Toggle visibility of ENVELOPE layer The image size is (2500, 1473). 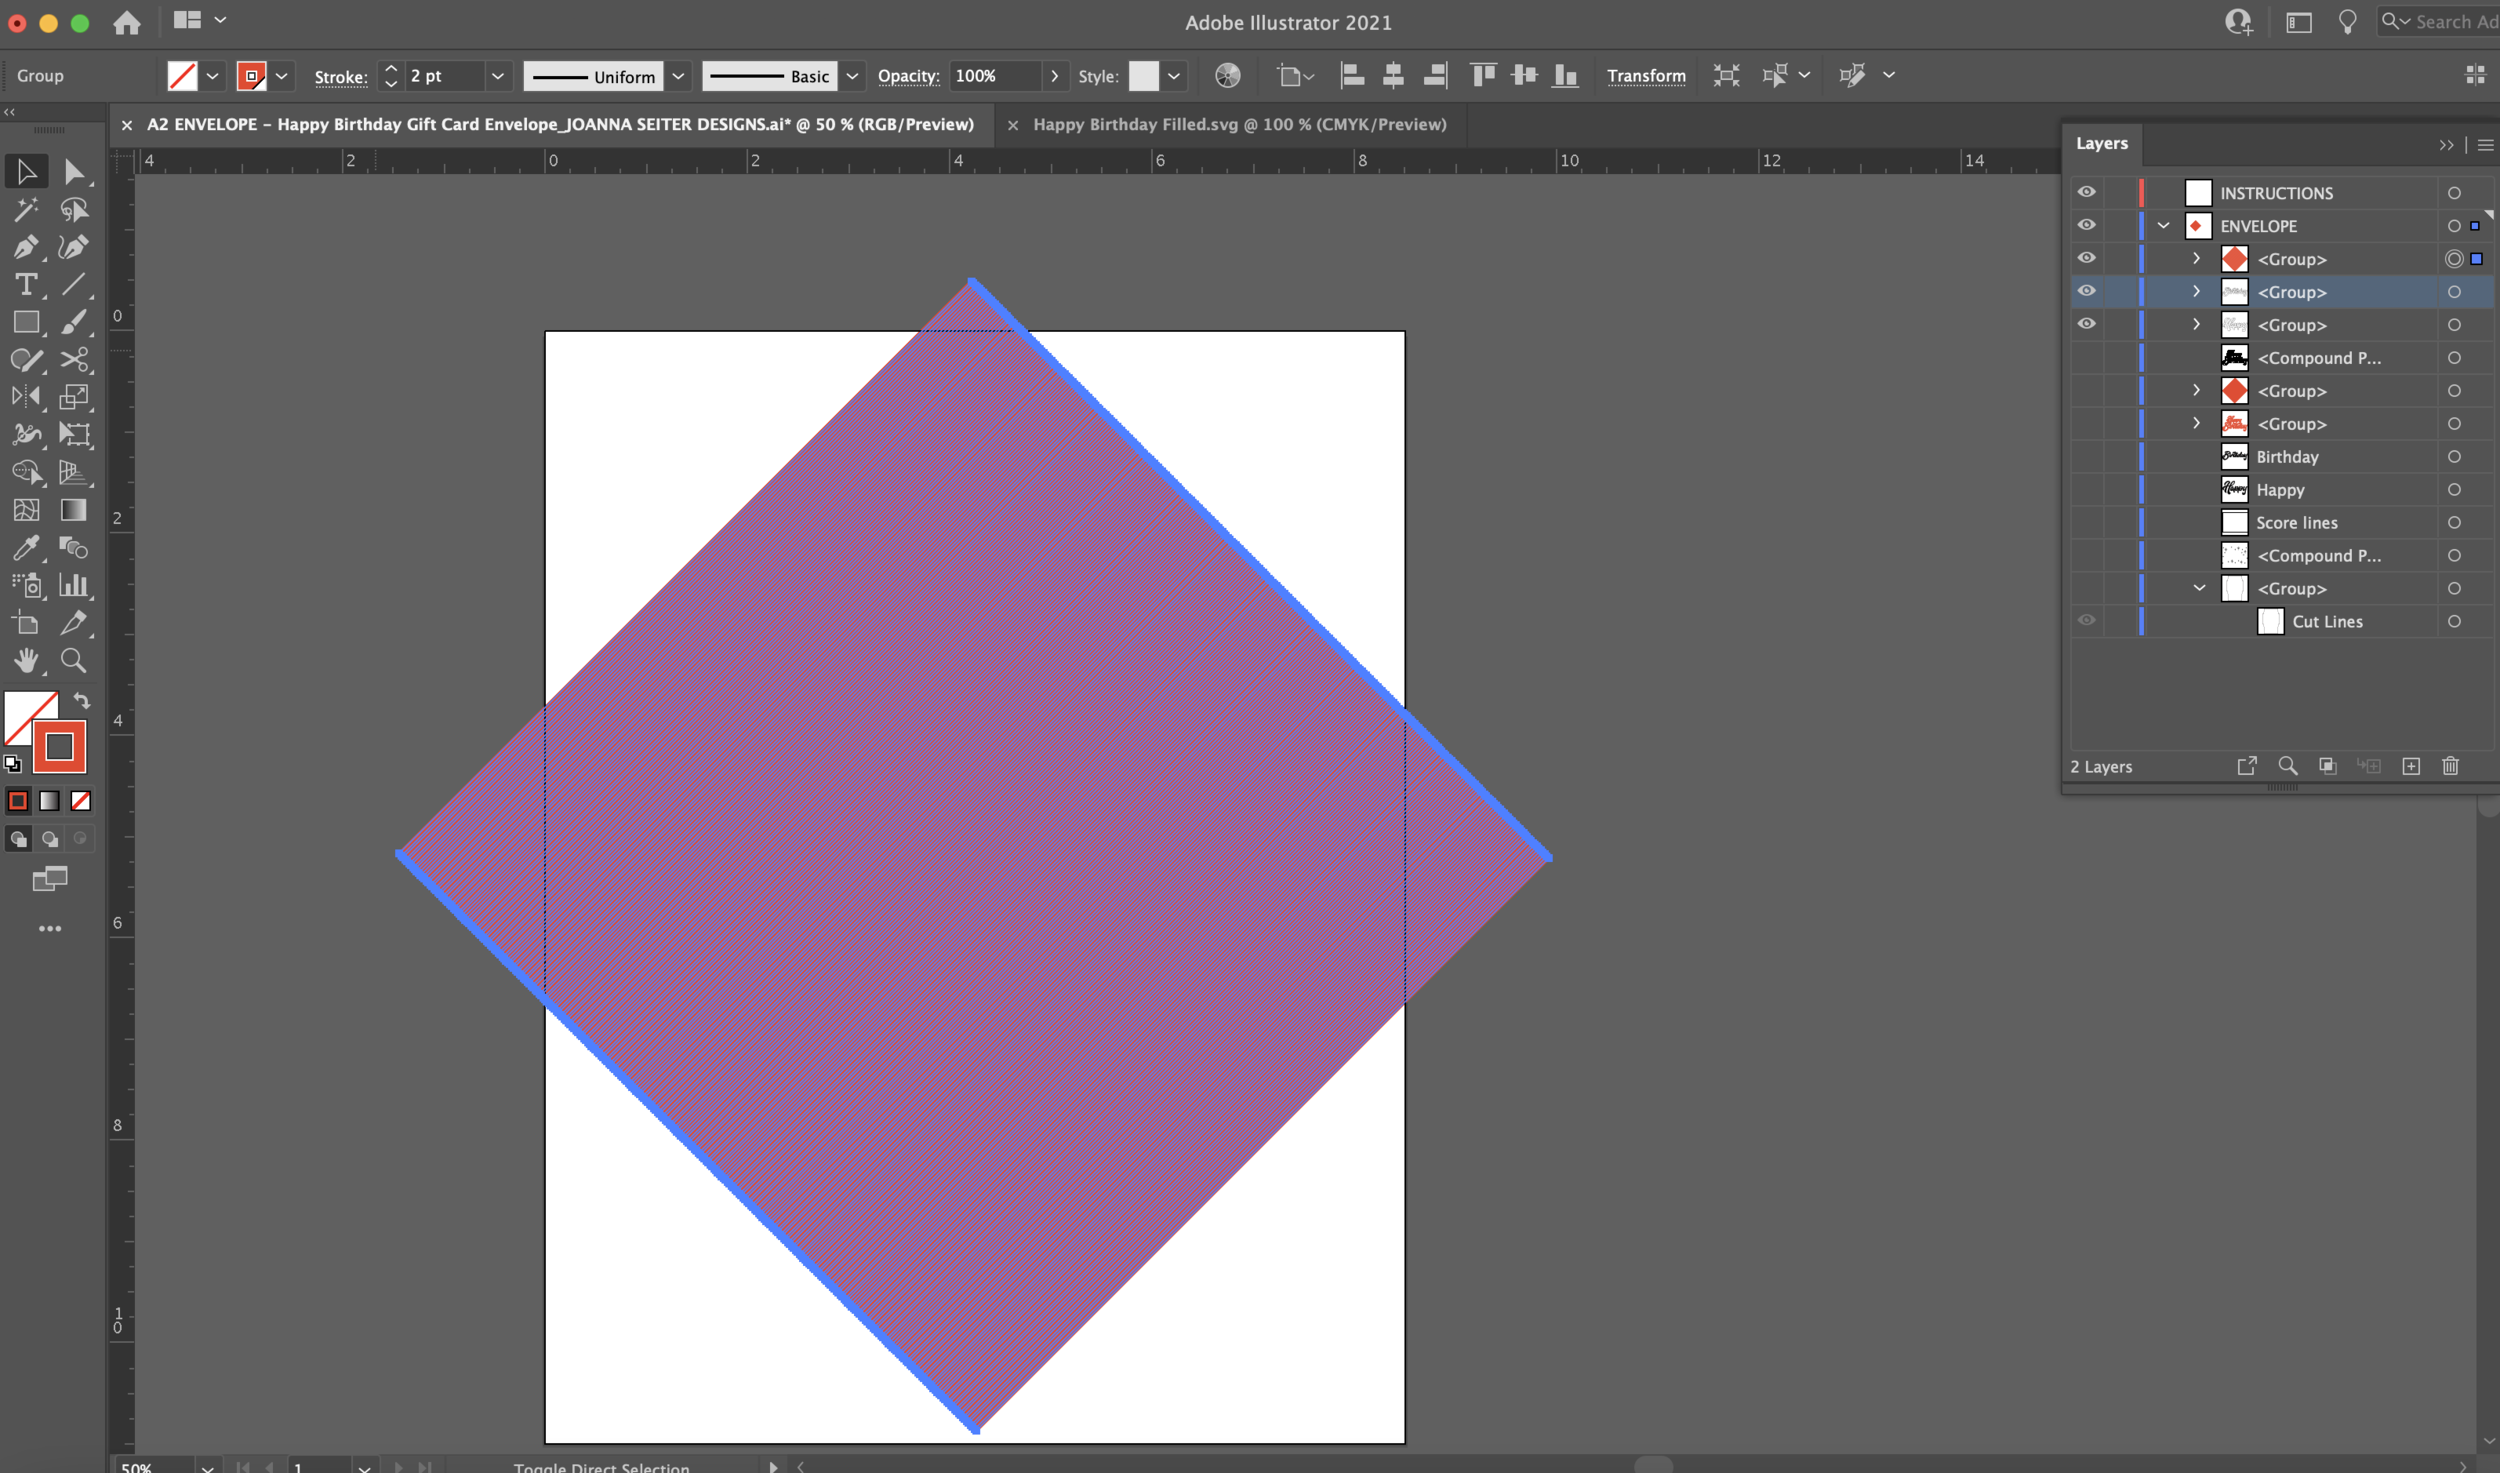pos(2086,225)
